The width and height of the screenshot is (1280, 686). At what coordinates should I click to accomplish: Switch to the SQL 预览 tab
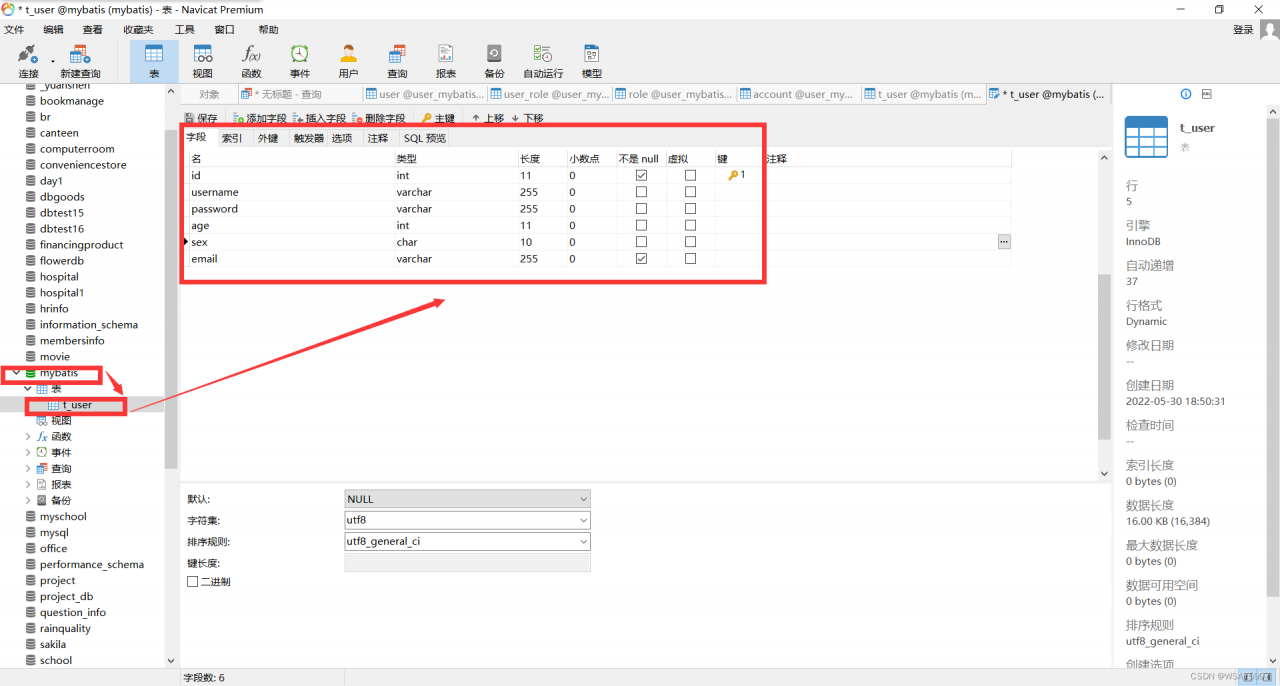tap(425, 138)
